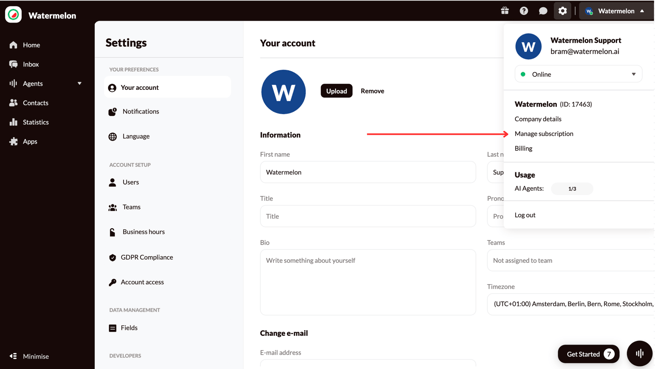
Task: Click the First name input field
Action: tap(368, 172)
